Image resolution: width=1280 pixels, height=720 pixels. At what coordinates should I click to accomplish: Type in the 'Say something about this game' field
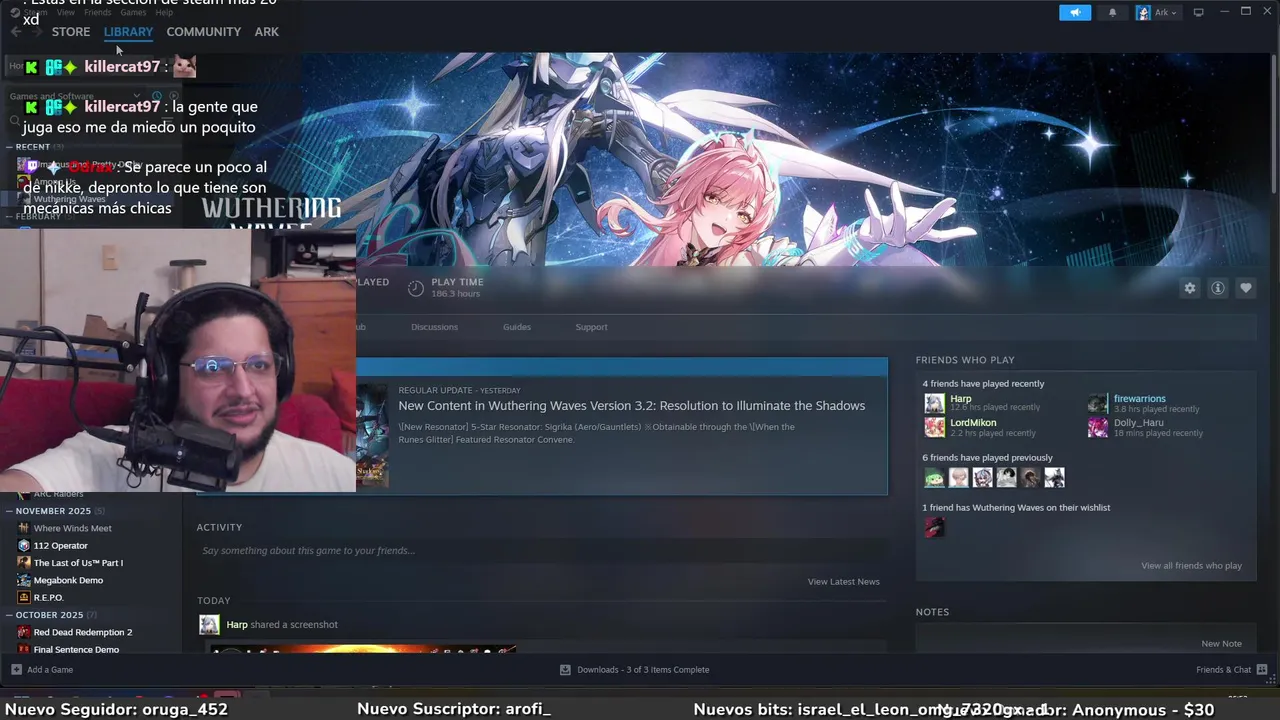[541, 551]
